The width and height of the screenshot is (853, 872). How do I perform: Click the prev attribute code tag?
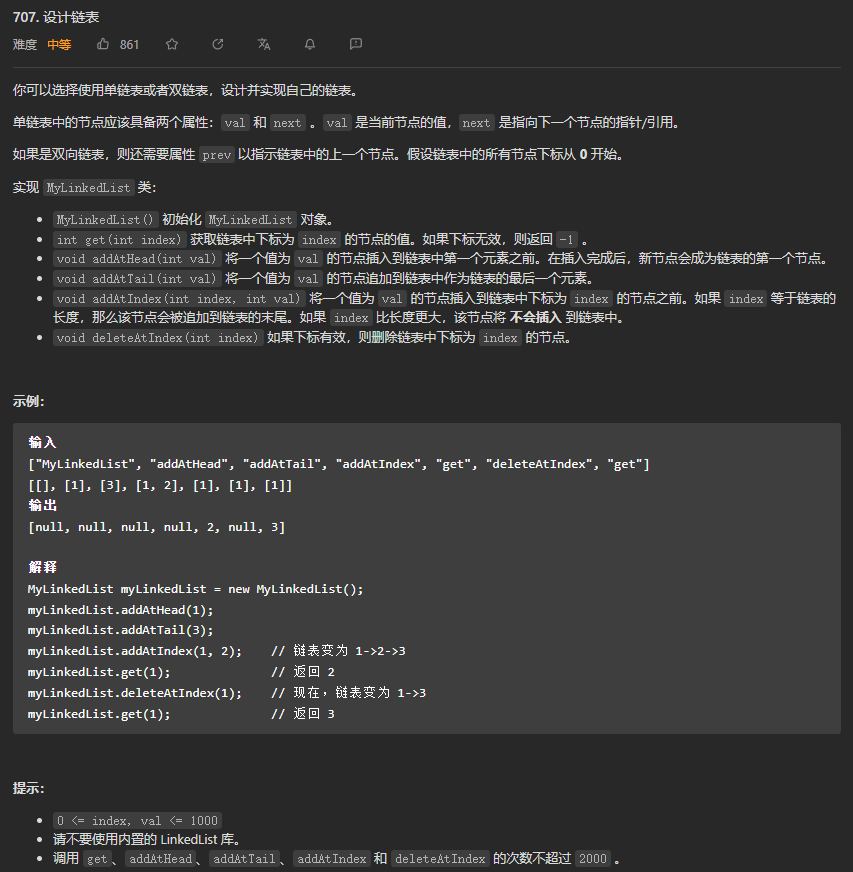click(216, 155)
